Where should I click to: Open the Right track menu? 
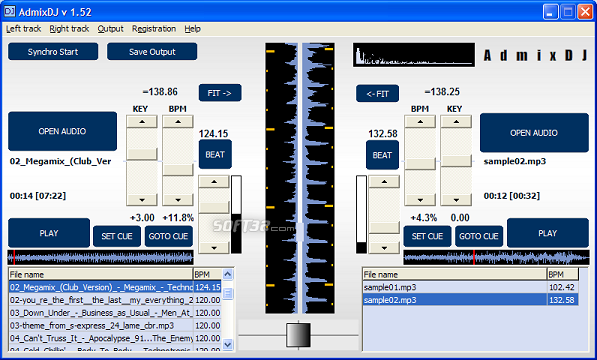tap(69, 29)
